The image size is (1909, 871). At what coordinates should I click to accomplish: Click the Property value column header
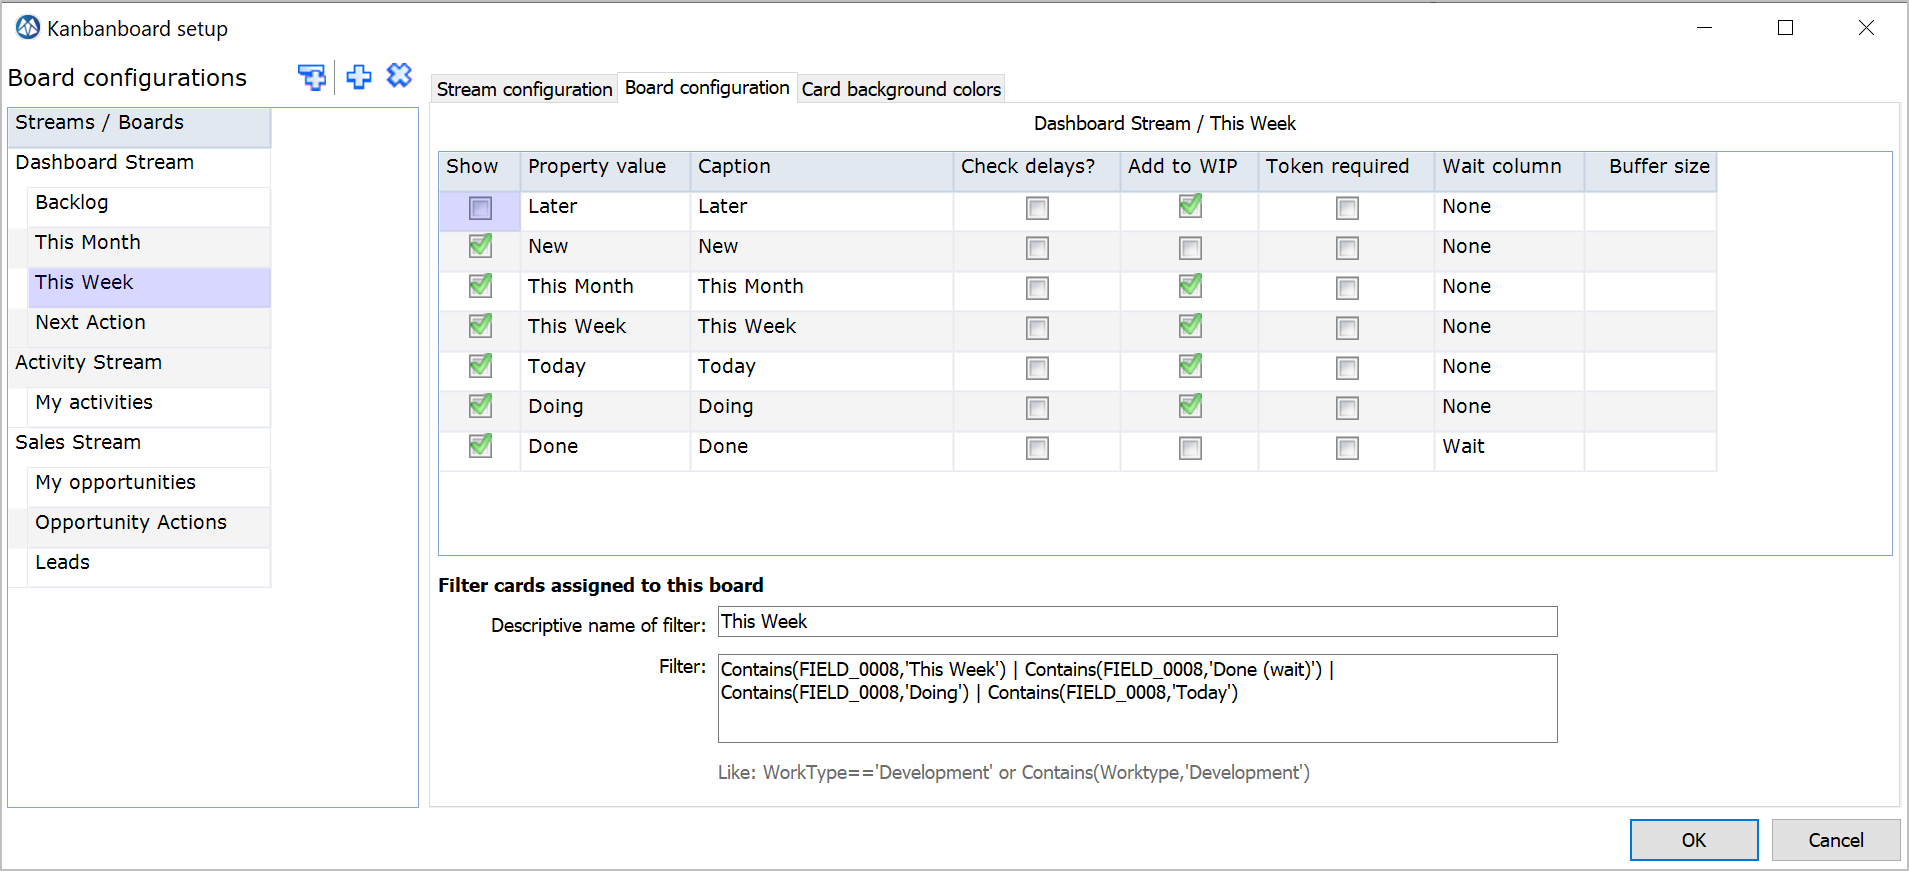605,171
